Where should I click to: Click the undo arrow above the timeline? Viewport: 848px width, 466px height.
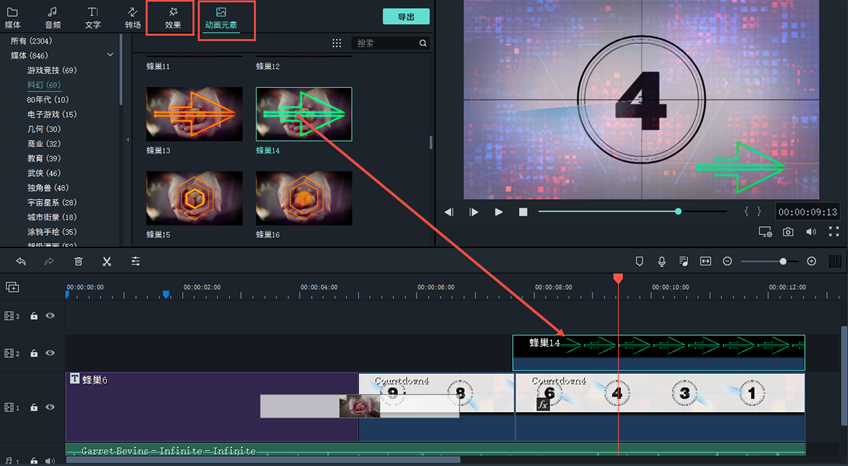20,261
